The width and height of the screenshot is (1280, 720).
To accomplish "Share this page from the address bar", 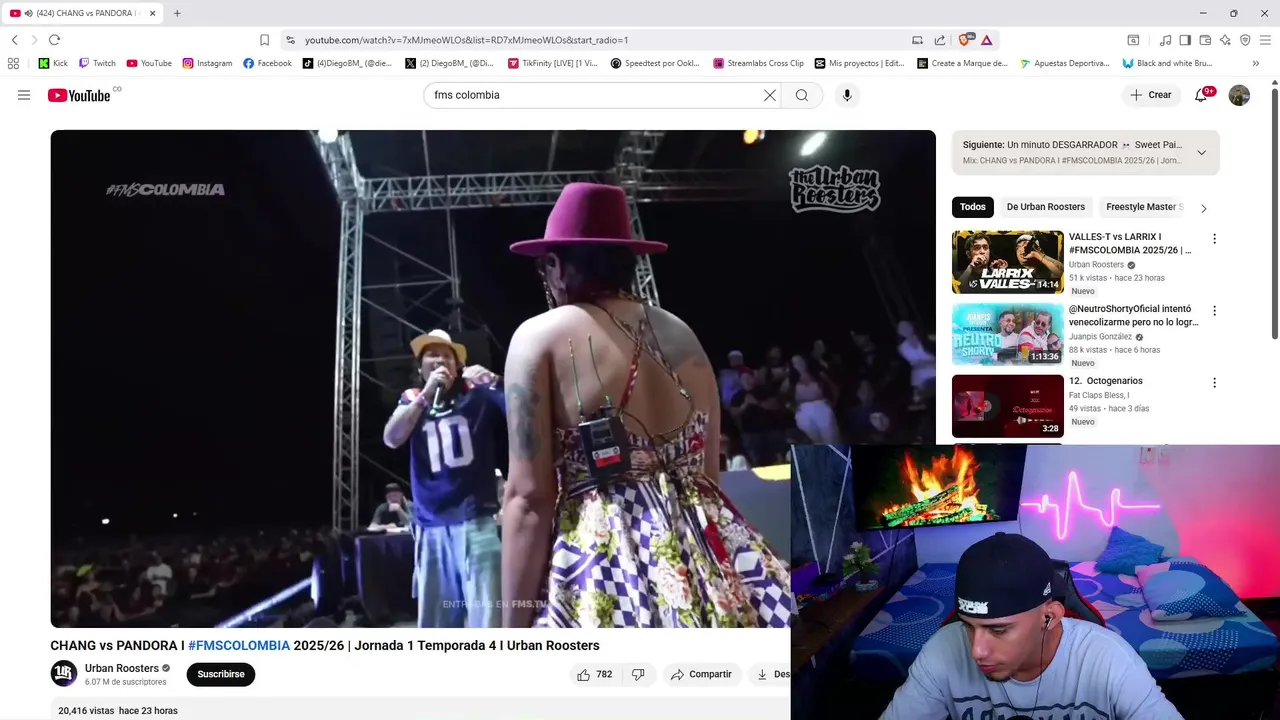I will click(940, 40).
